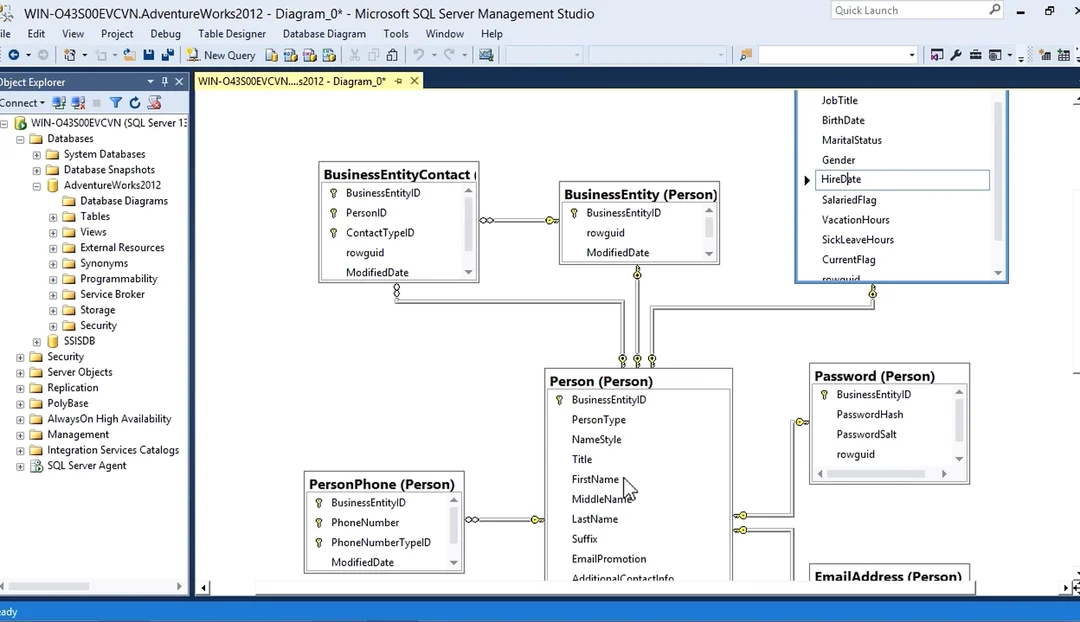Click the Object Explorer Filter funnel icon
Screen dimensions: 1080x622
coord(116,103)
